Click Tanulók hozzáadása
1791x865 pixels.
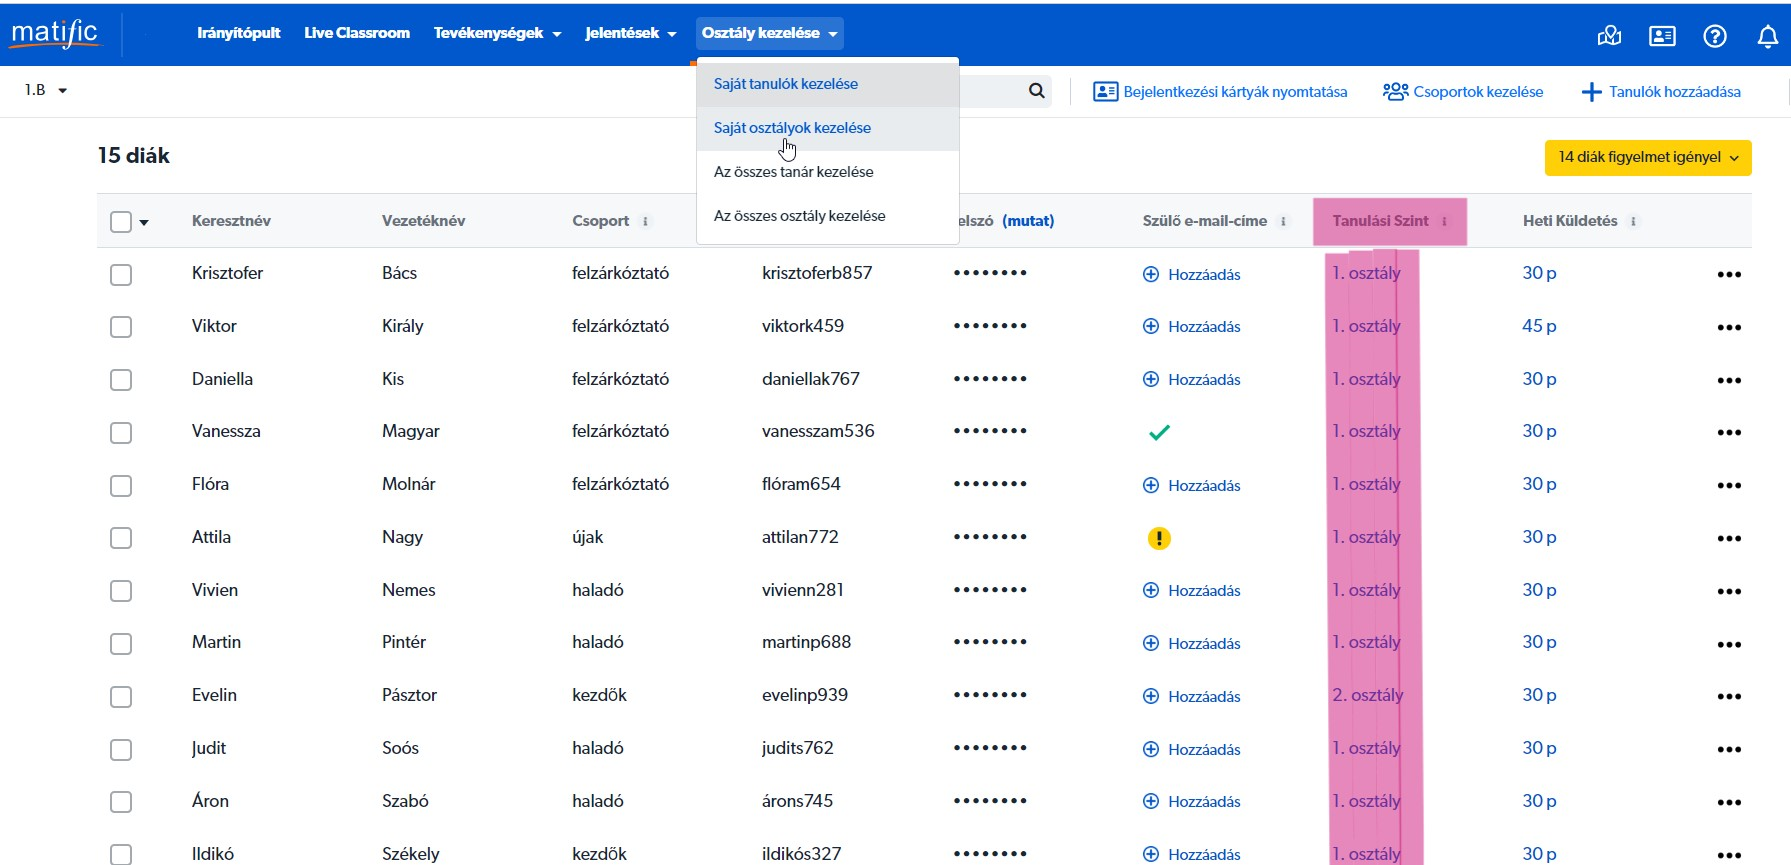click(1661, 92)
